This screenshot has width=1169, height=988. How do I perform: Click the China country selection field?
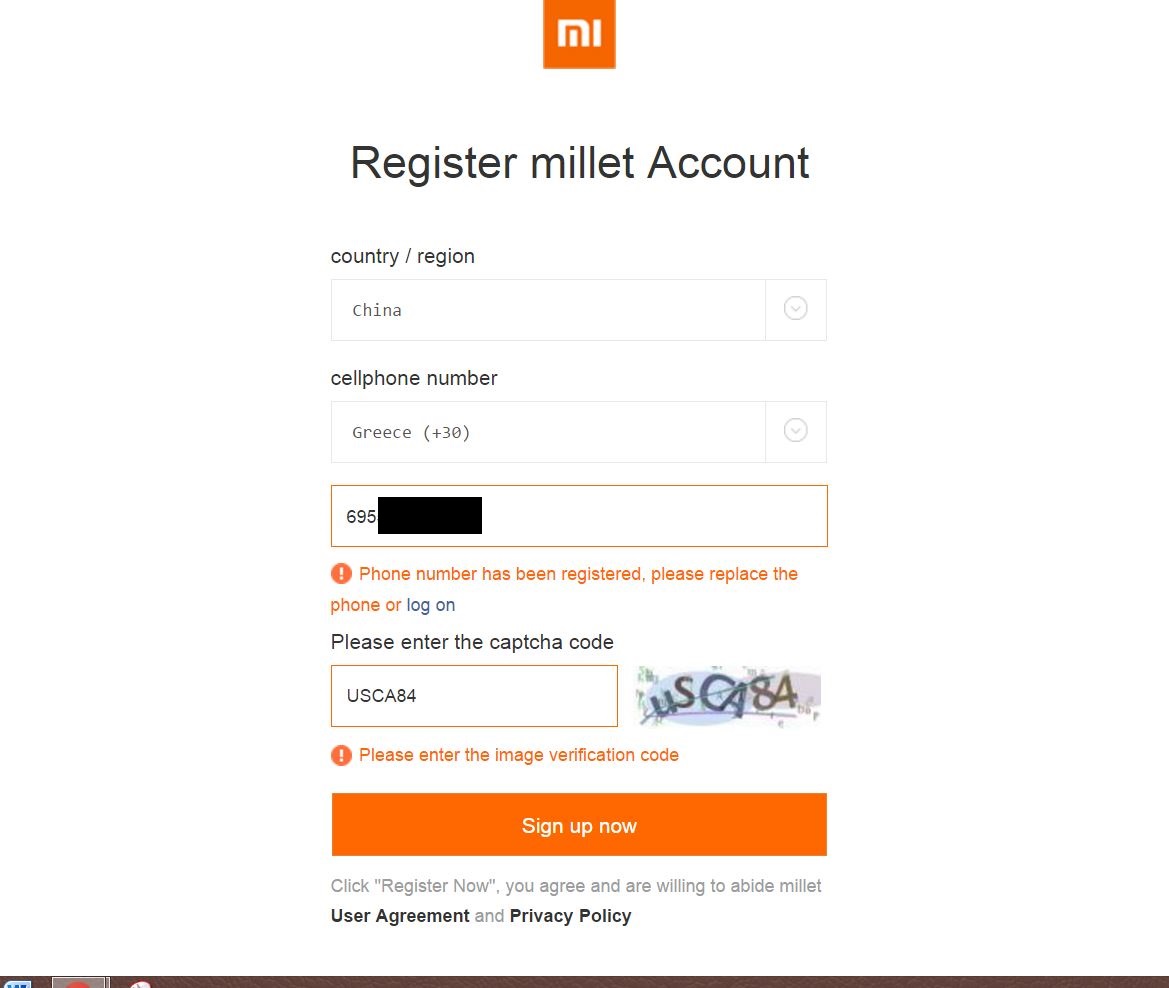[x=548, y=310]
